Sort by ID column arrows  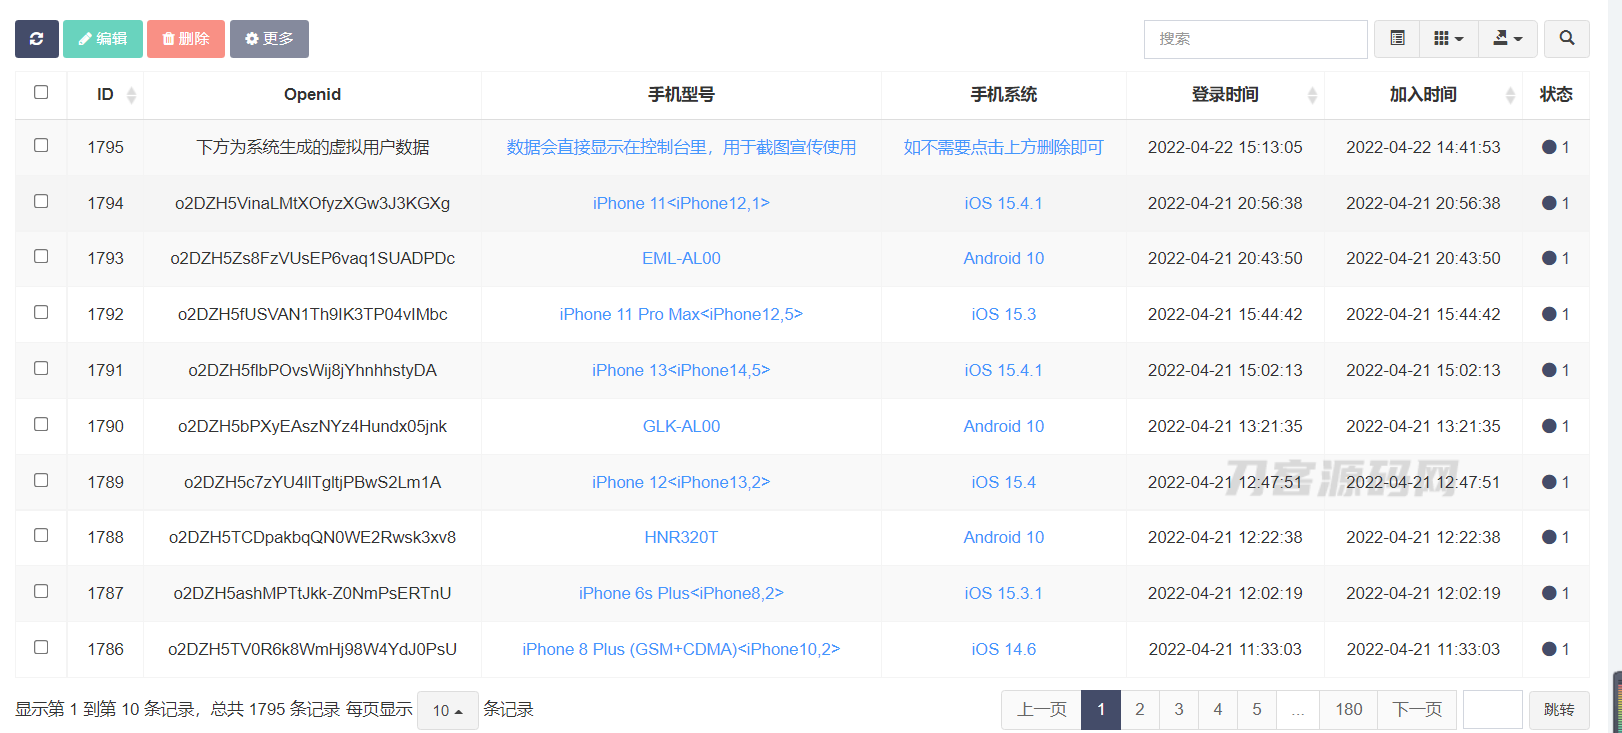coord(131,95)
